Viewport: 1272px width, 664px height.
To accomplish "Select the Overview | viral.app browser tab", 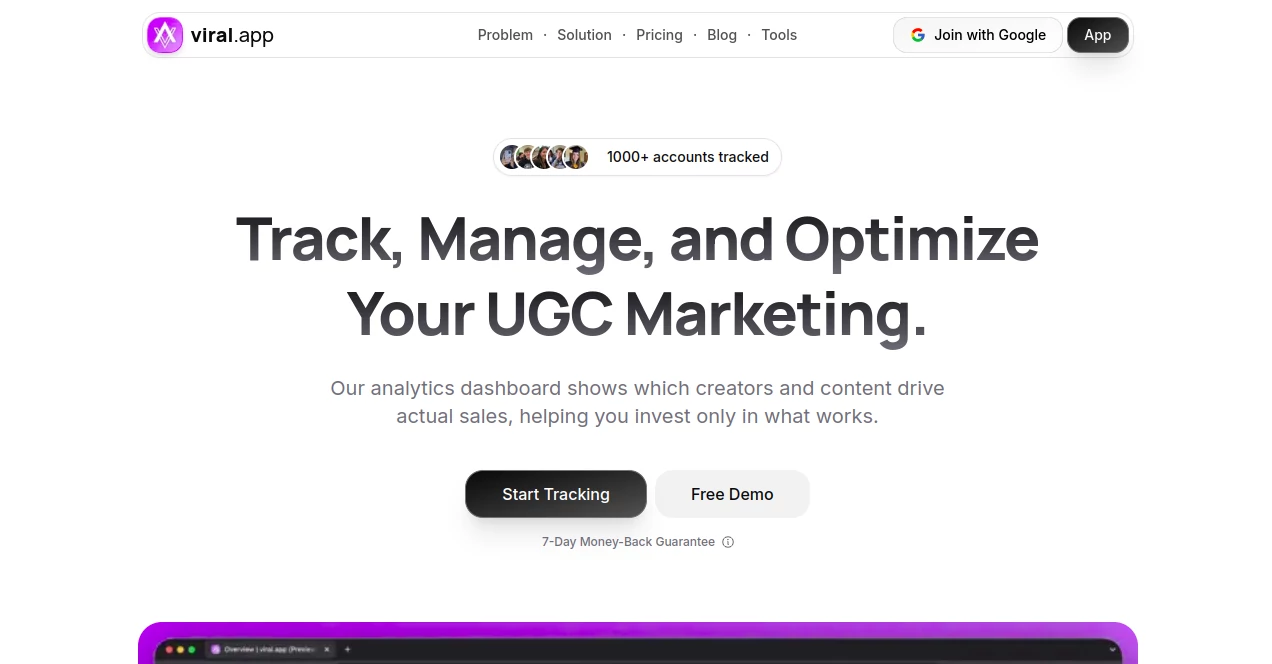I will [268, 650].
